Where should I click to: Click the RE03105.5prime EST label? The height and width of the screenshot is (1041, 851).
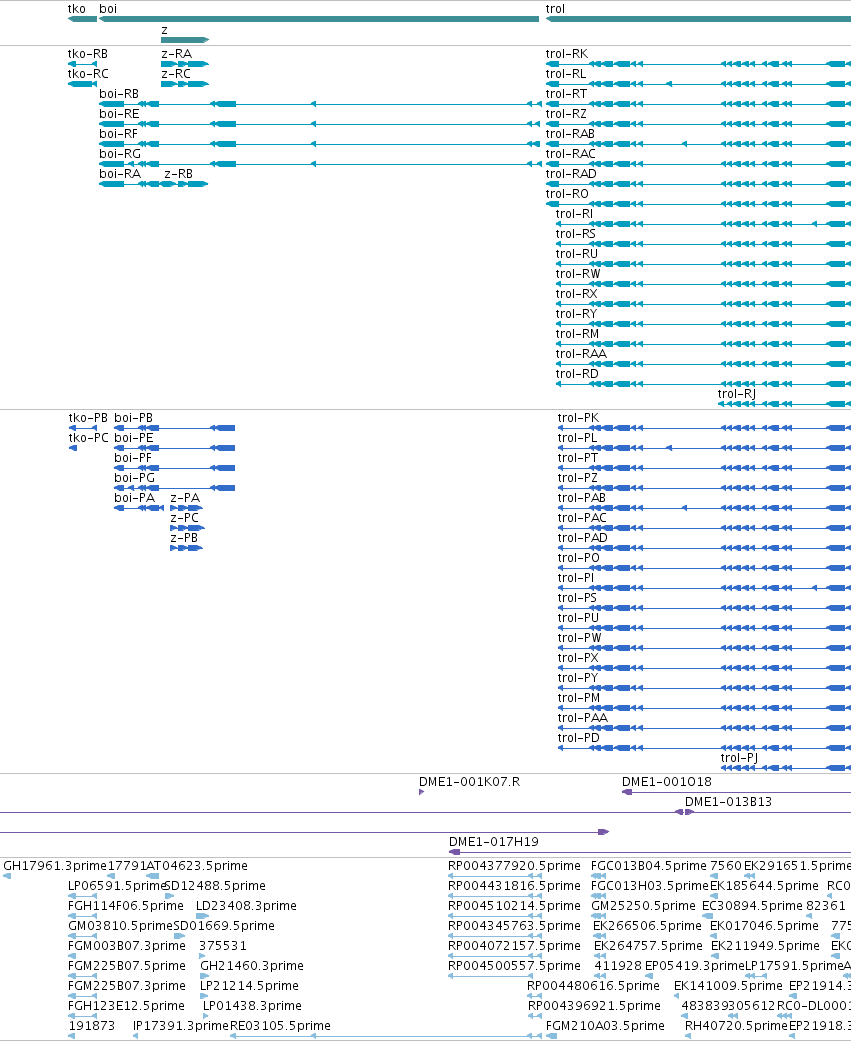(280, 1026)
